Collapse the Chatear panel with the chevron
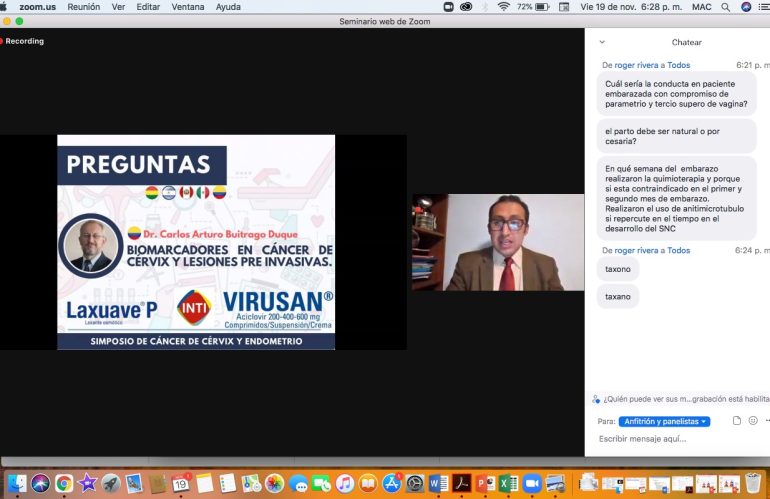This screenshot has height=499, width=770. pos(602,42)
